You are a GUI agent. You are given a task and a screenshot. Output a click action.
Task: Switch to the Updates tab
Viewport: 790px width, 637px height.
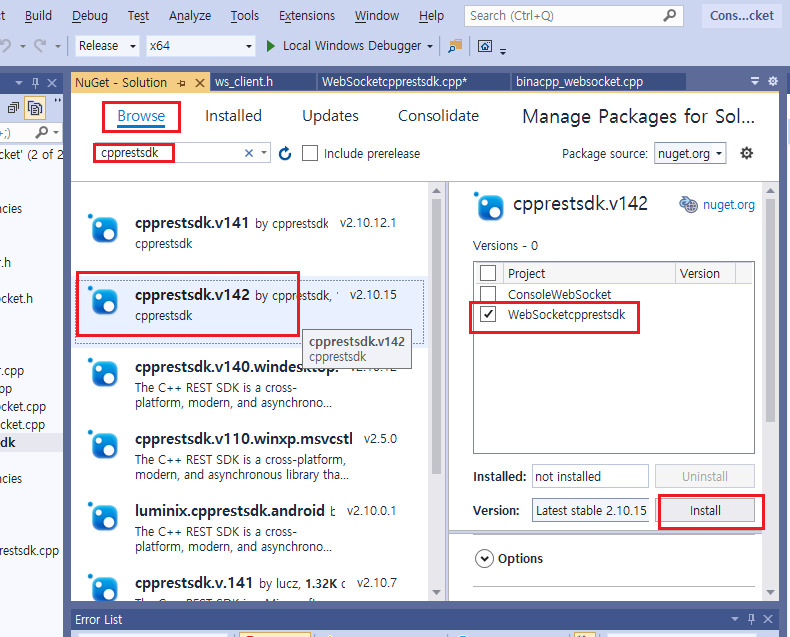pos(330,116)
